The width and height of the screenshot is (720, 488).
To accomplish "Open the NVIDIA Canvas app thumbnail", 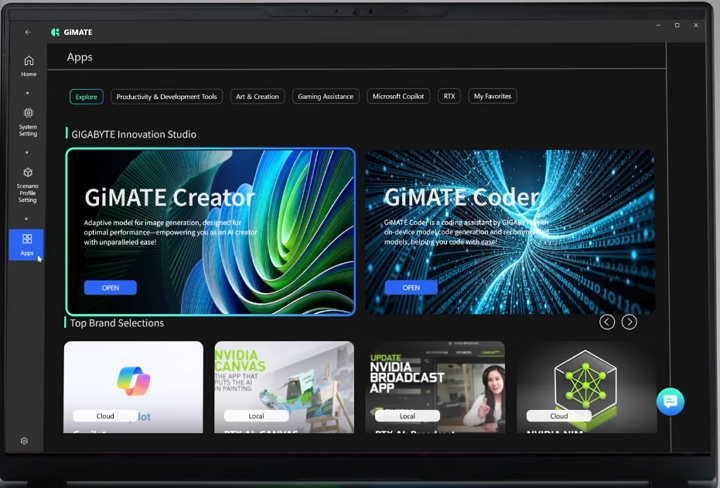I will 284,386.
